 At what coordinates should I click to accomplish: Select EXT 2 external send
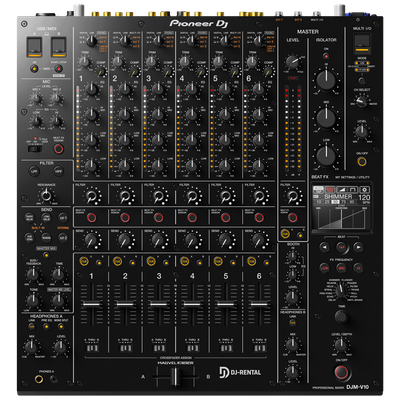pyautogui.click(x=63, y=237)
